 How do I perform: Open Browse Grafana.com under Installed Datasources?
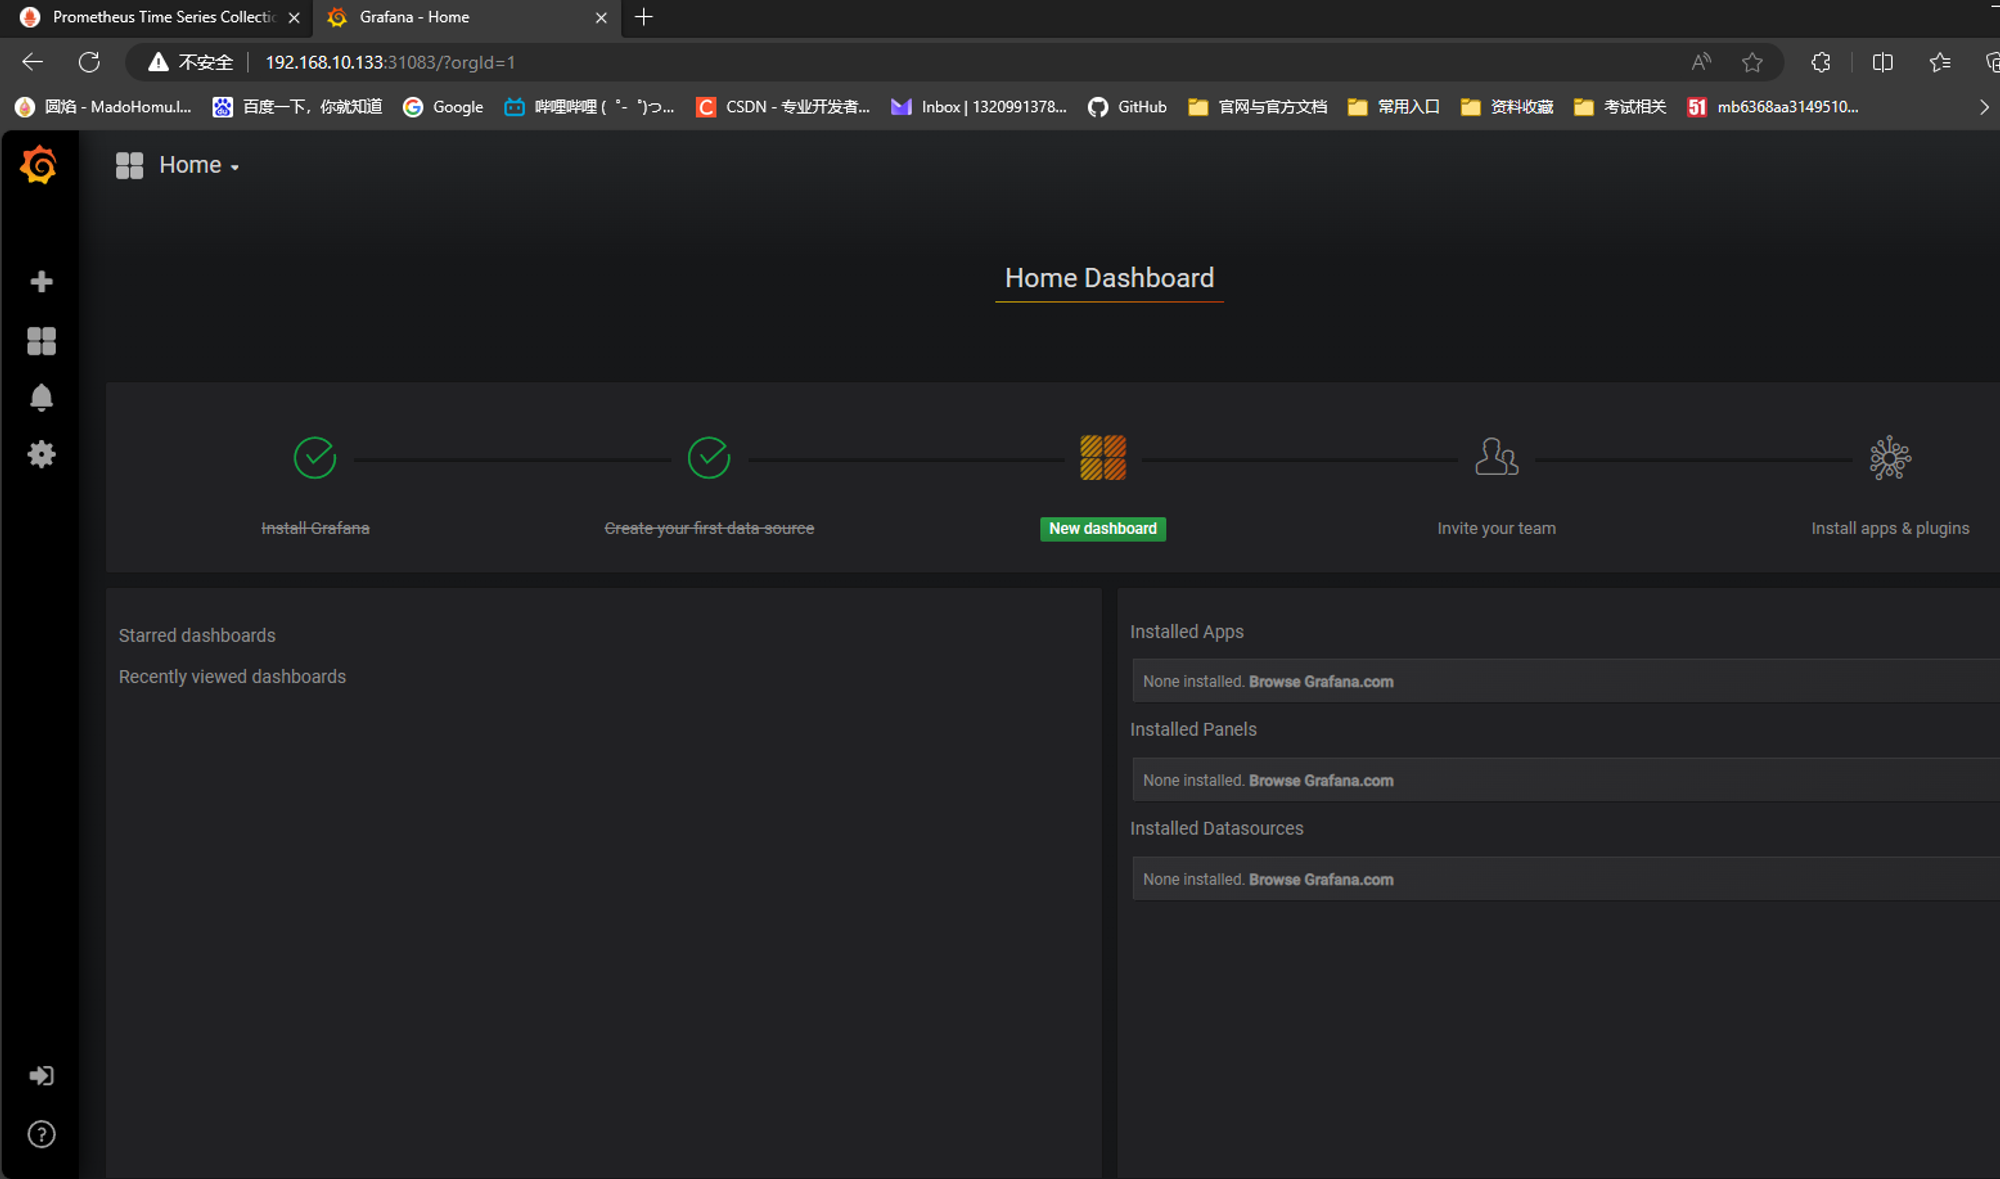(x=1320, y=880)
